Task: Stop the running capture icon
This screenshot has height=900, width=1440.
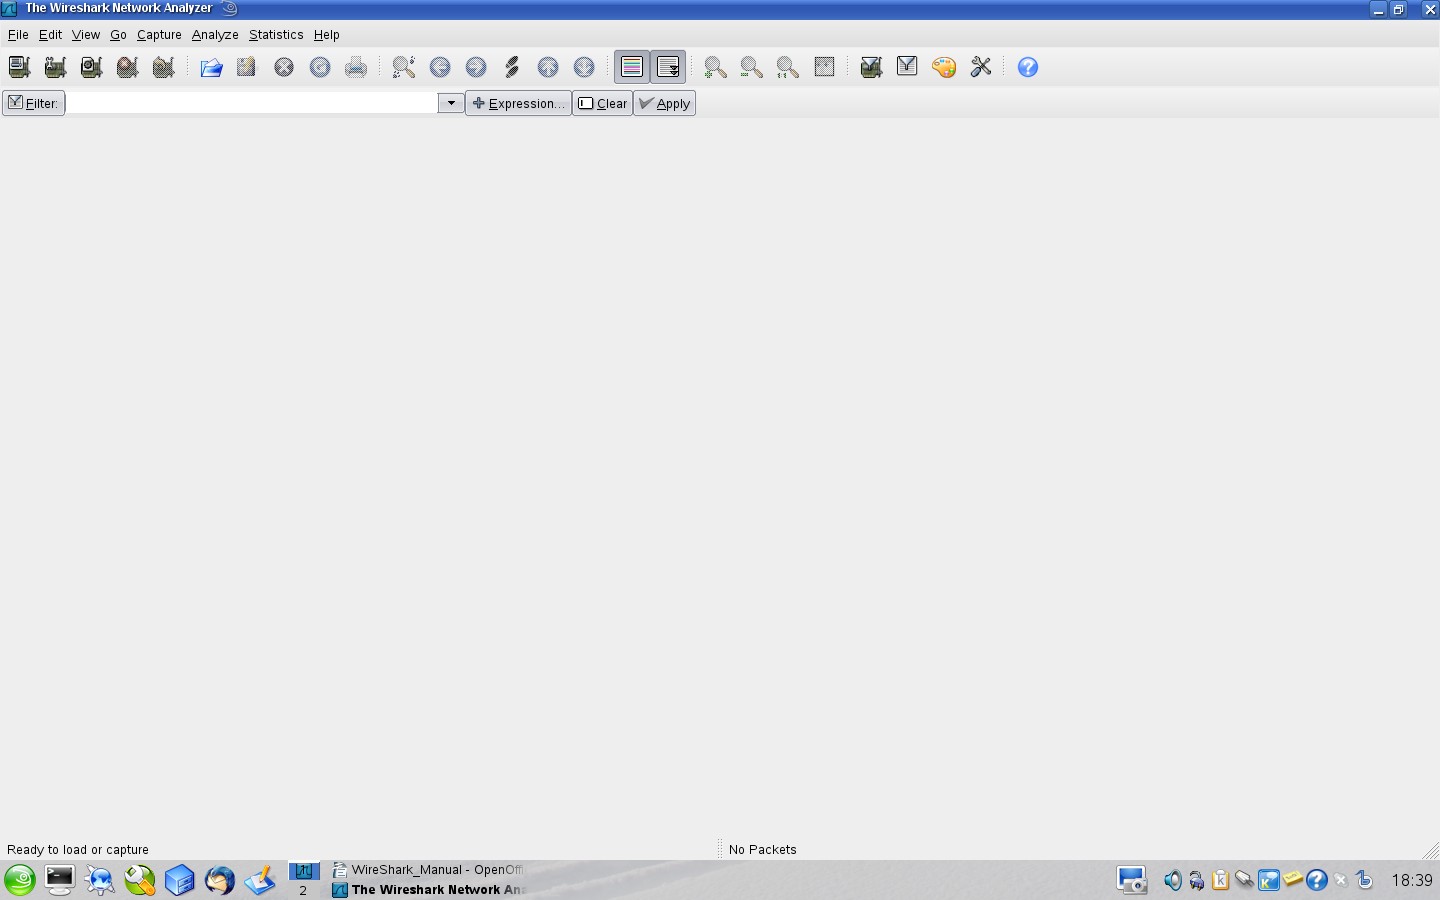Action: (x=127, y=67)
